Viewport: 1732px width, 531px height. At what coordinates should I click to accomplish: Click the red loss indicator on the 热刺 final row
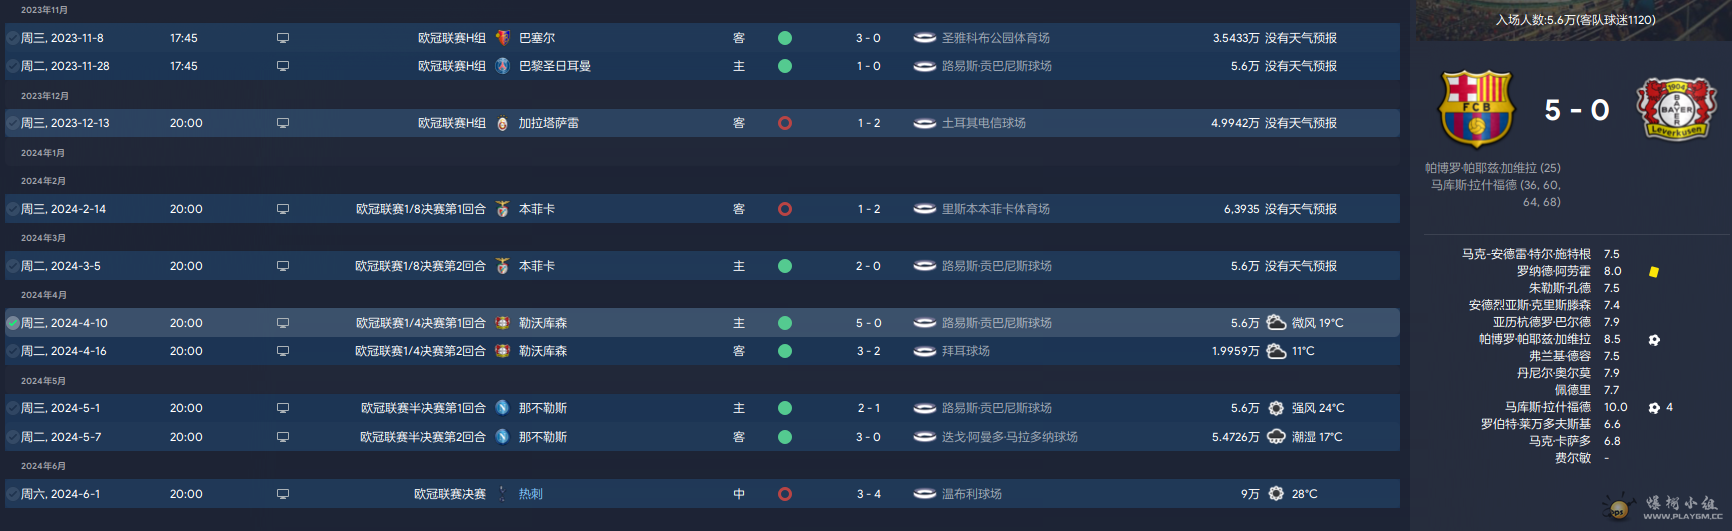tap(785, 494)
